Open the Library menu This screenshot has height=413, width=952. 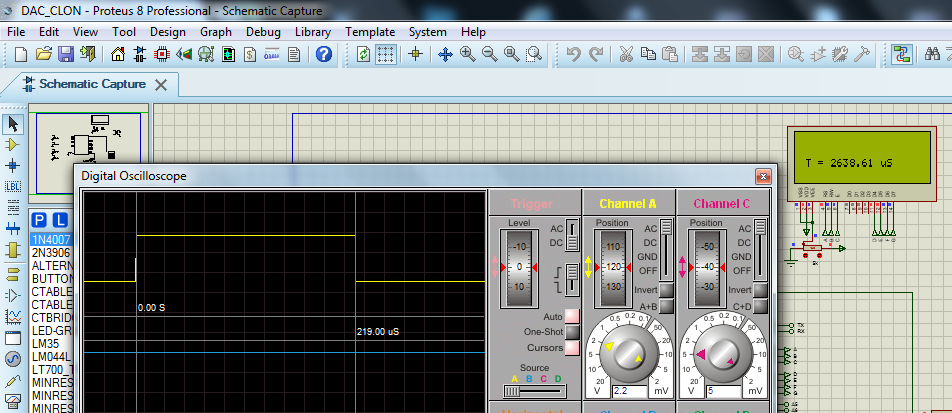click(x=313, y=32)
